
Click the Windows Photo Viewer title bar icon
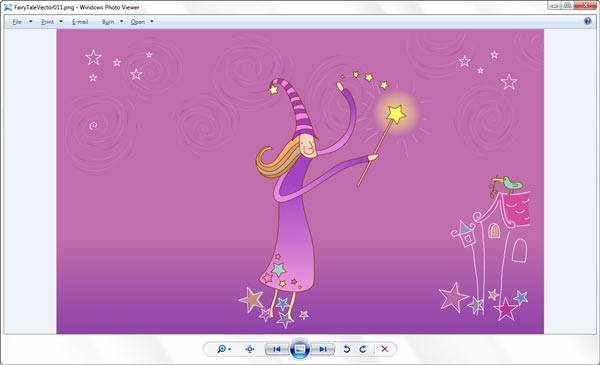8,7
